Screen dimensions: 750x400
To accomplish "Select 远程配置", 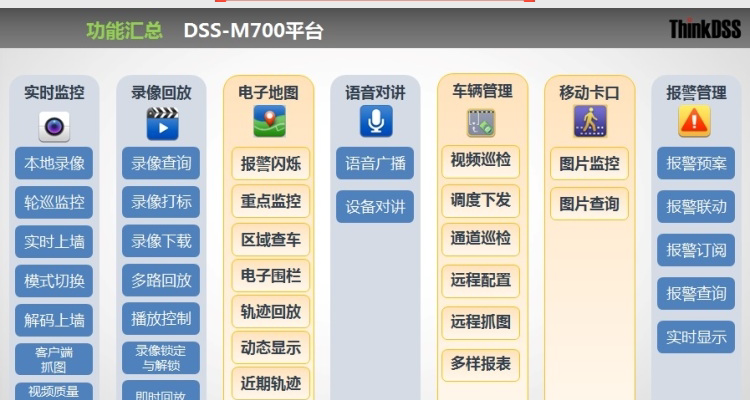I will pos(480,281).
